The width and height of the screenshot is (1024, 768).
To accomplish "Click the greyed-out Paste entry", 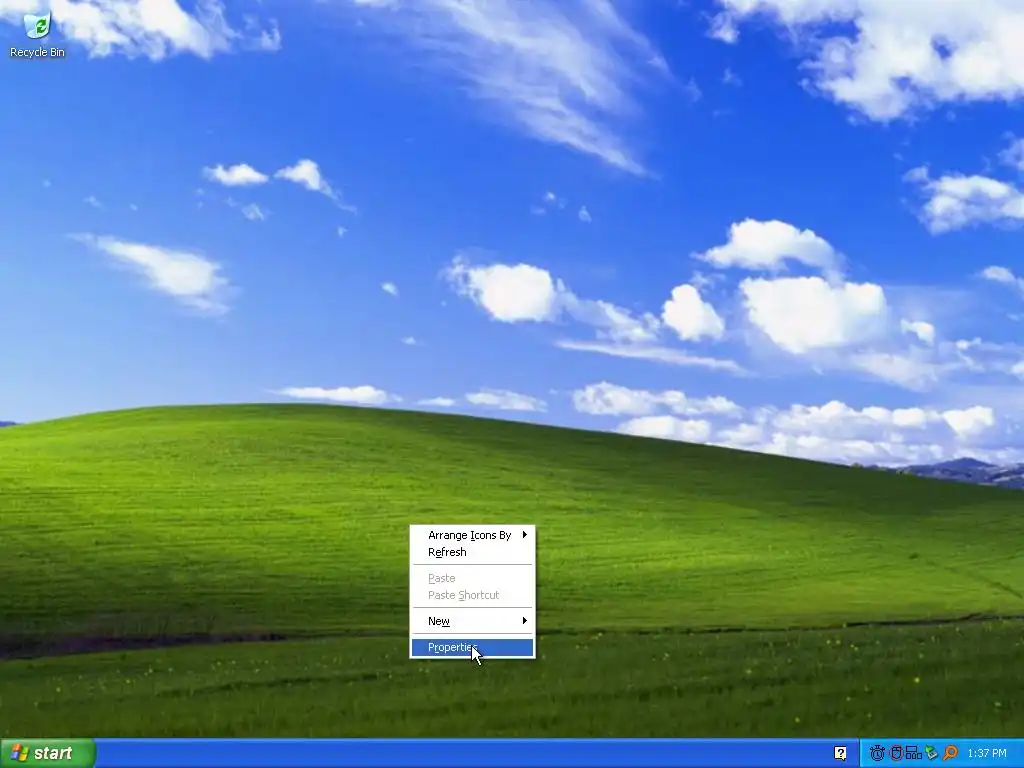I will pyautogui.click(x=472, y=578).
